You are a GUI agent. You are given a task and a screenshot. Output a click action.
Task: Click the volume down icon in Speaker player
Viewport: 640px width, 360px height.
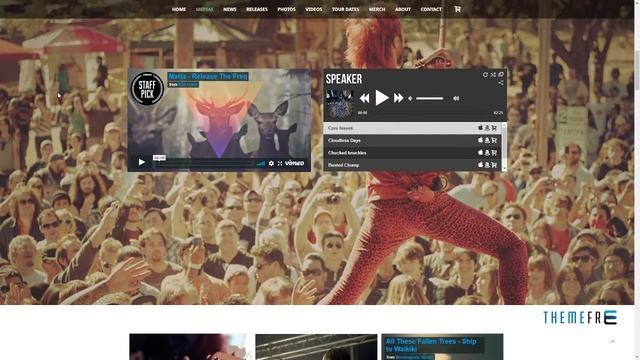[410, 98]
